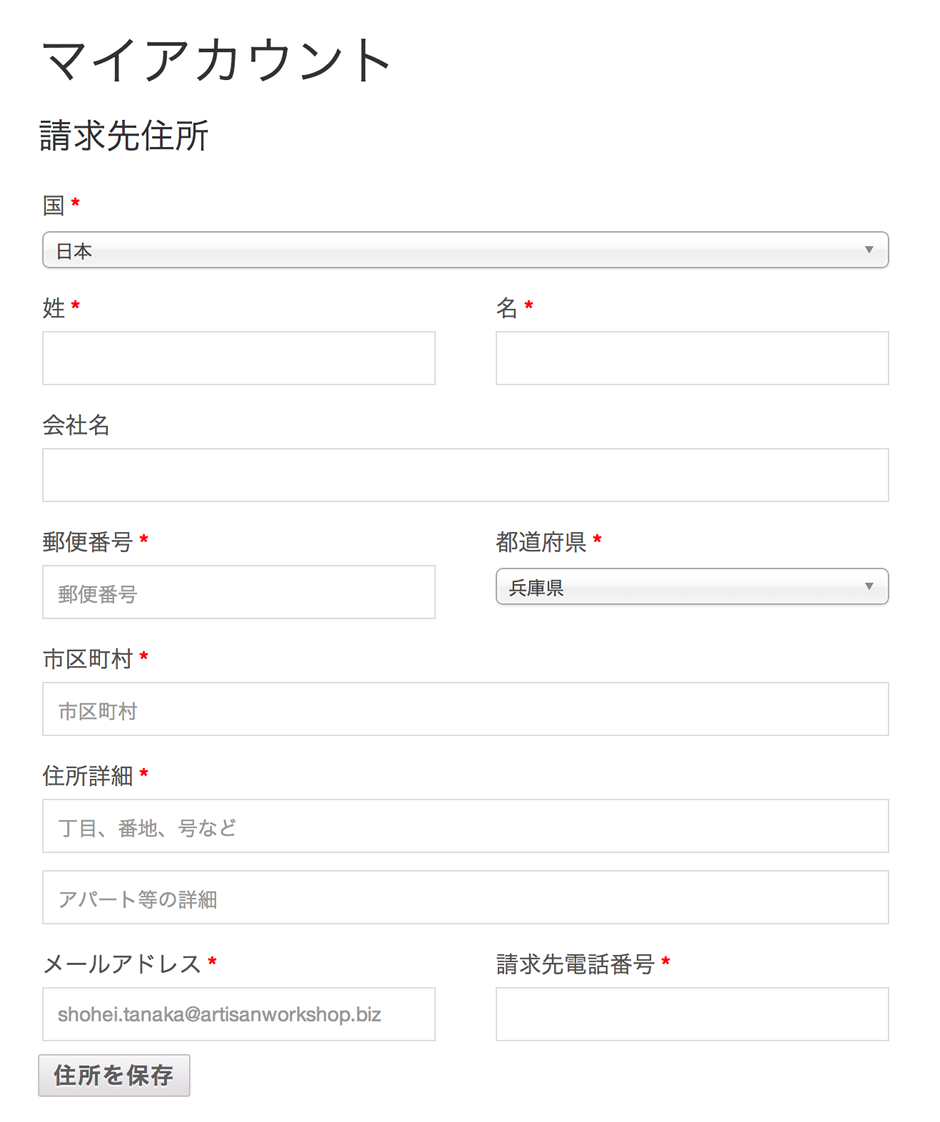Click the arrow on the 日本 country selector
The width and height of the screenshot is (940, 1122).
coord(868,250)
